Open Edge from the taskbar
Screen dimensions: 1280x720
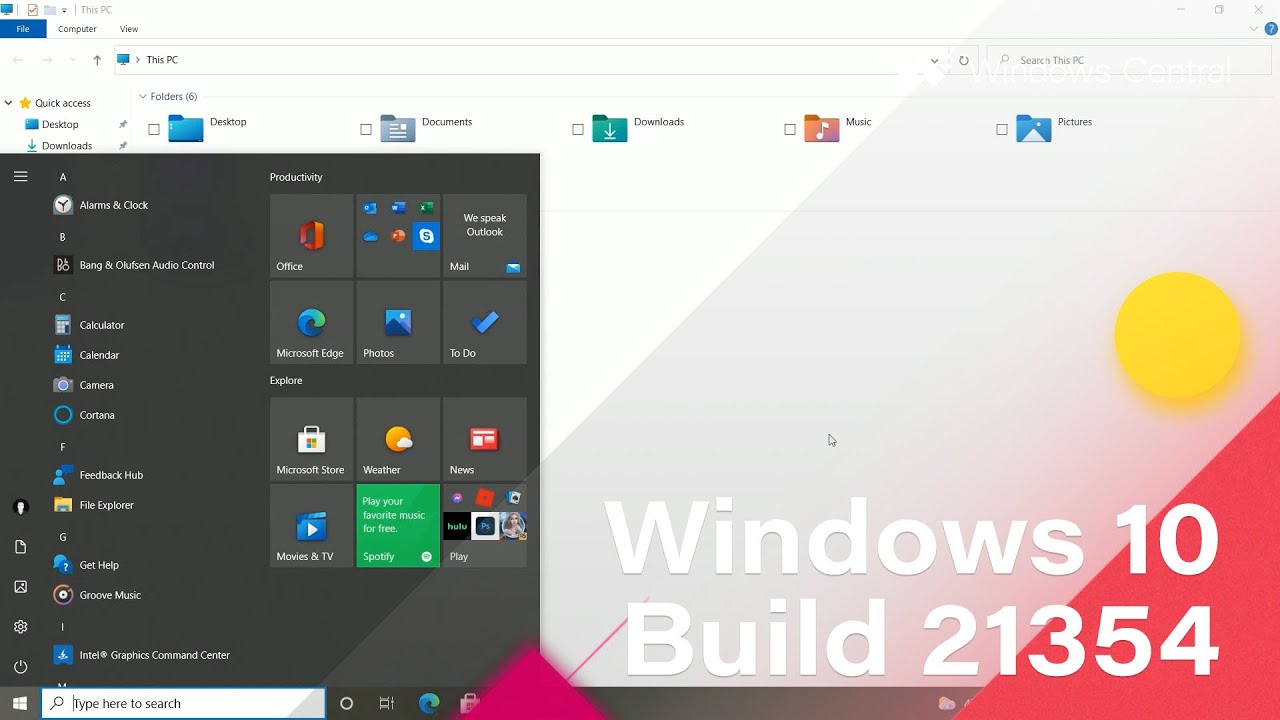pyautogui.click(x=429, y=704)
